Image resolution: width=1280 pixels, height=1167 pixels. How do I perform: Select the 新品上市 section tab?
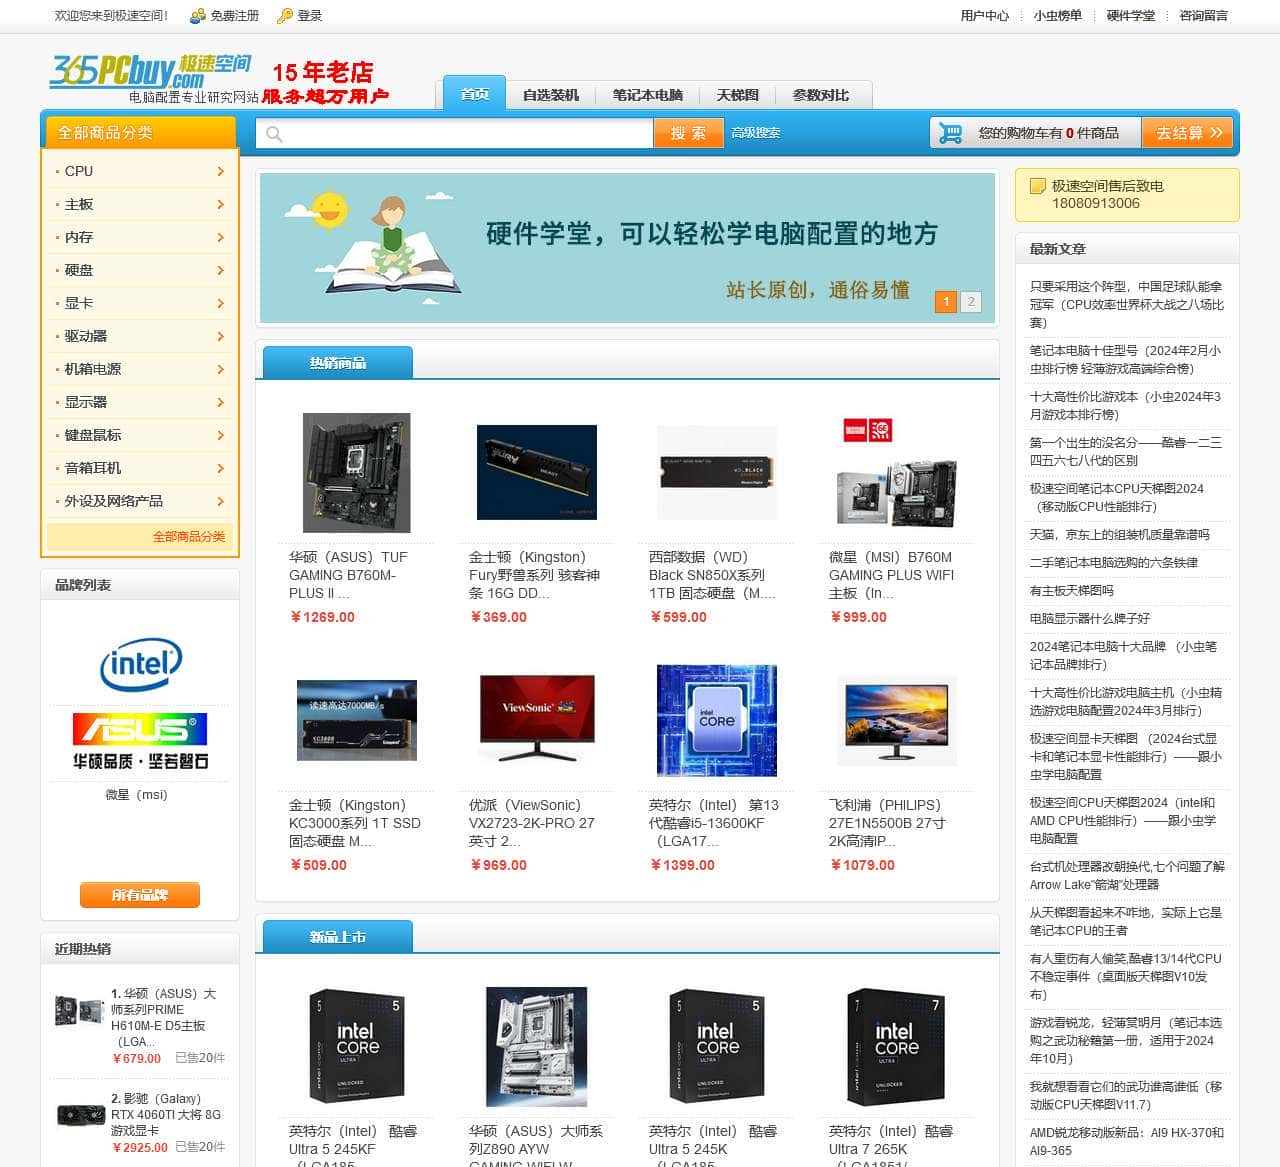click(338, 937)
